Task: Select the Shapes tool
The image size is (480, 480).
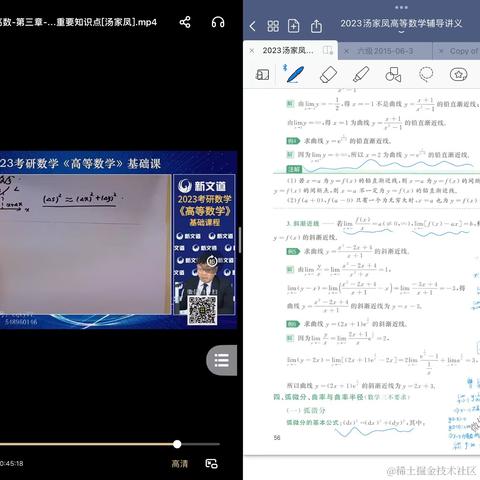Action: tap(393, 74)
